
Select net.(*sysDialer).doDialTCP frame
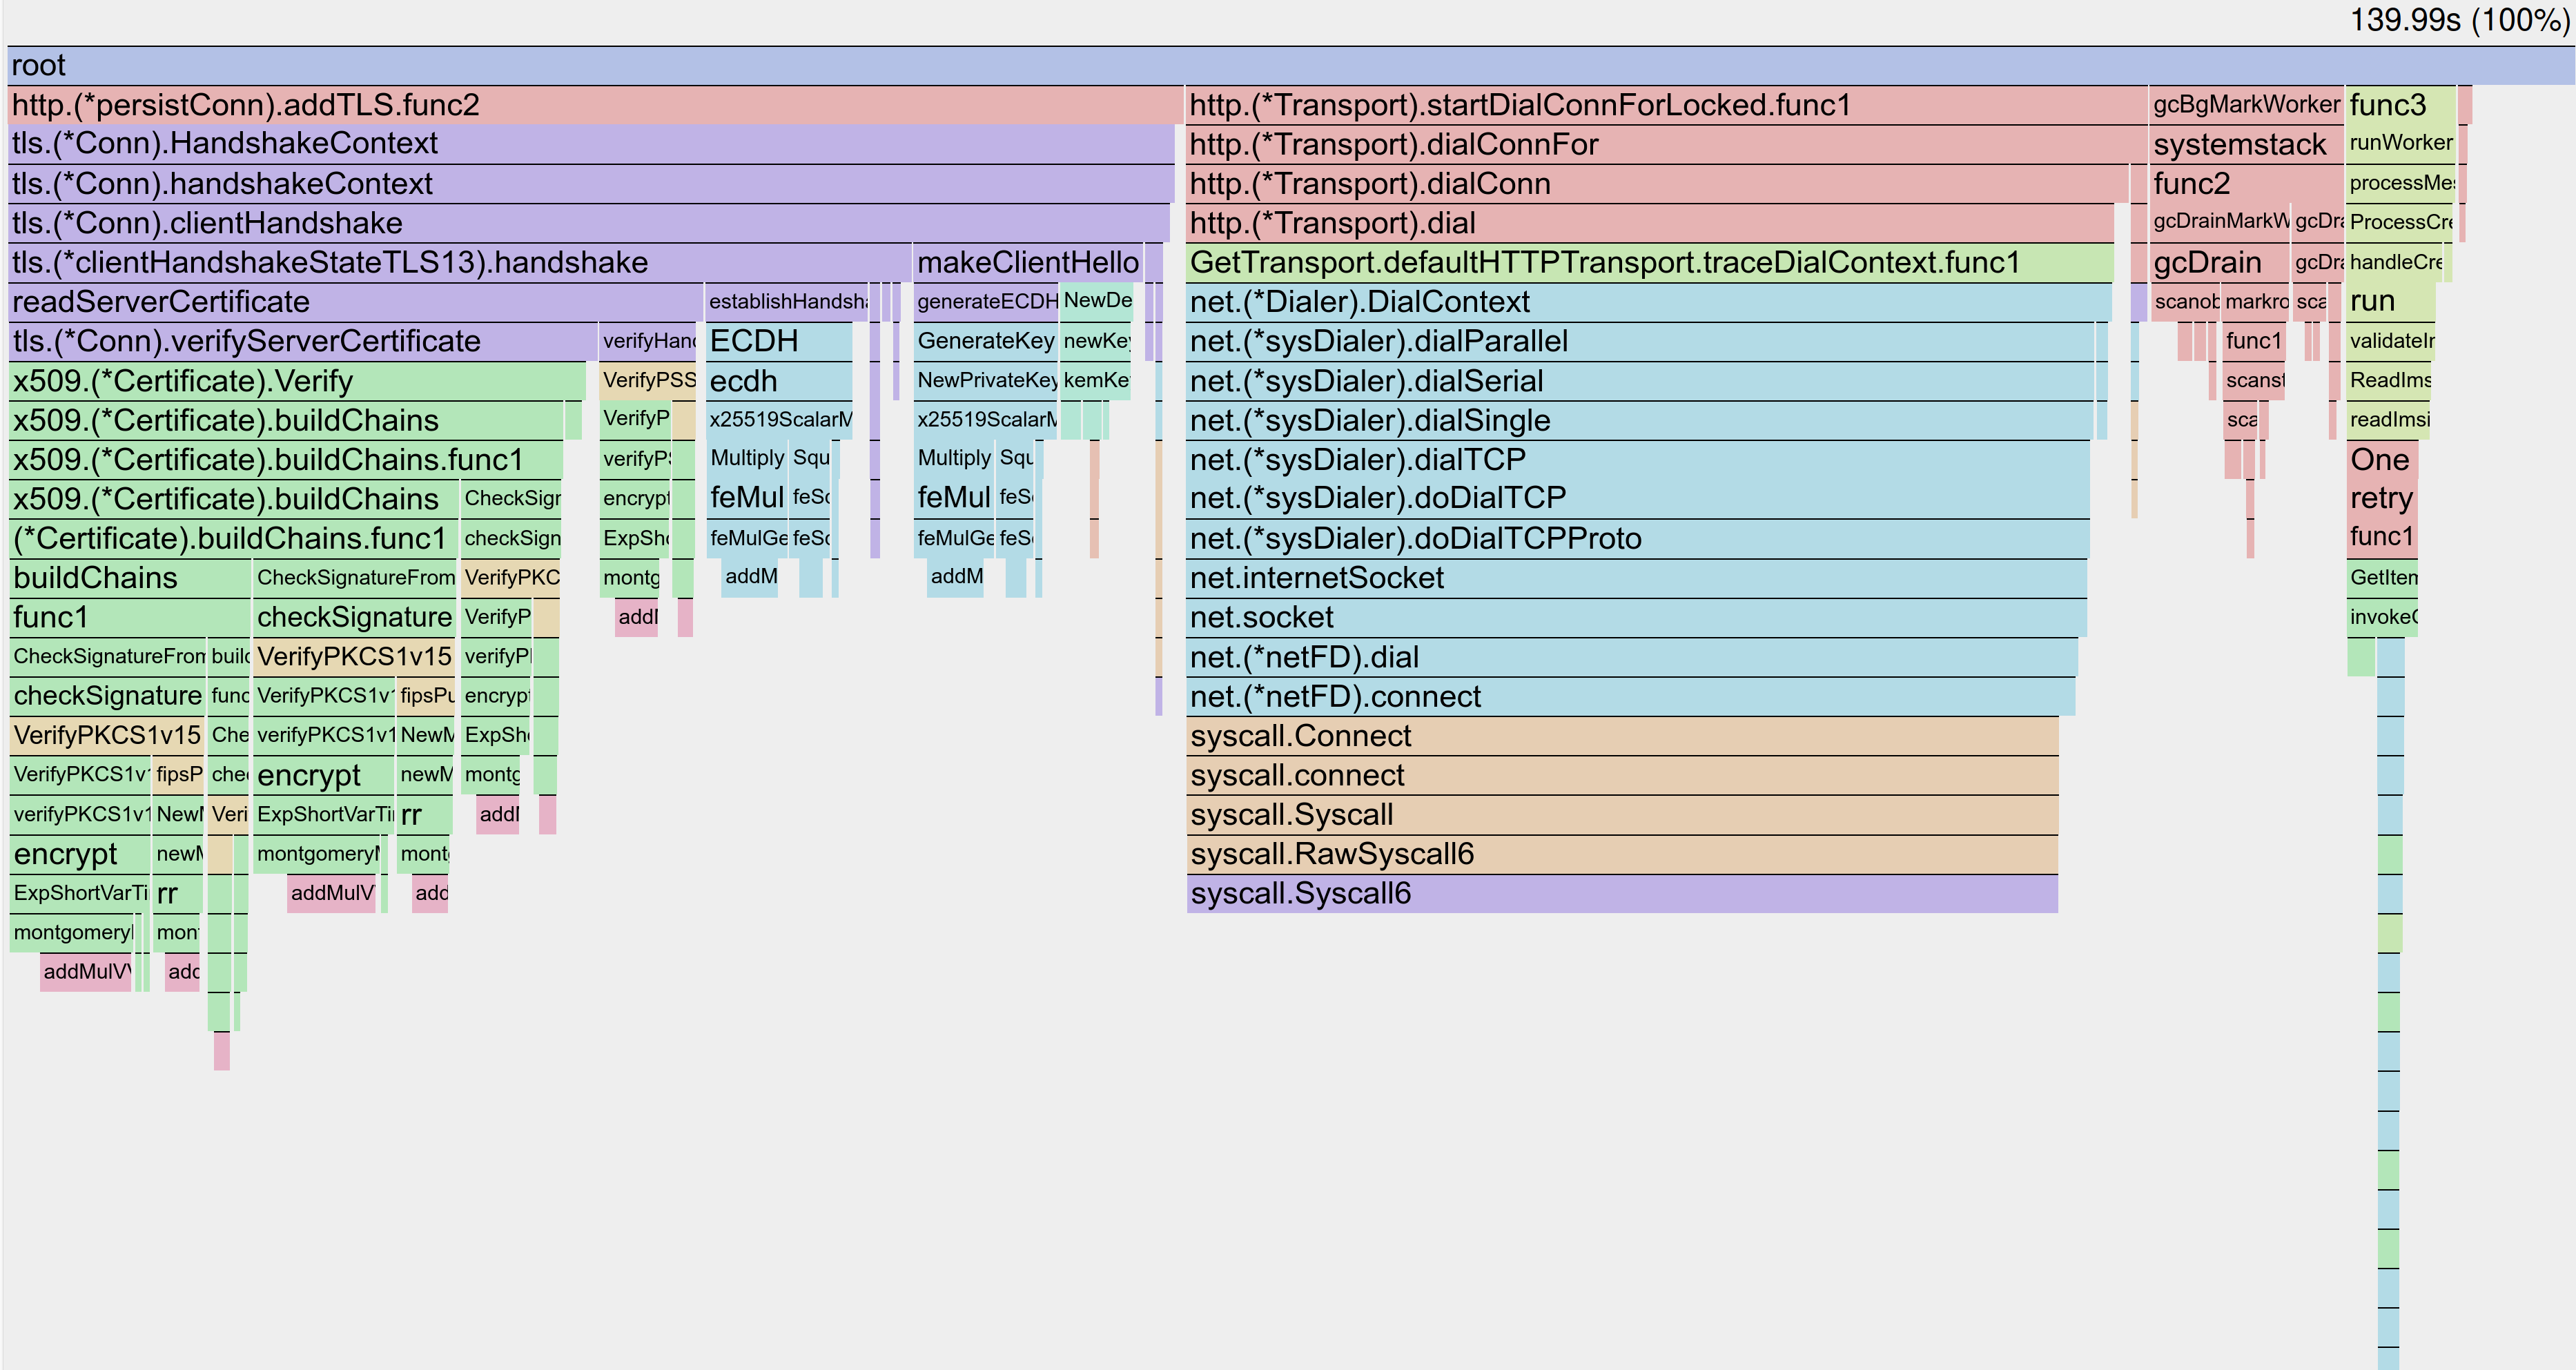click(1638, 499)
